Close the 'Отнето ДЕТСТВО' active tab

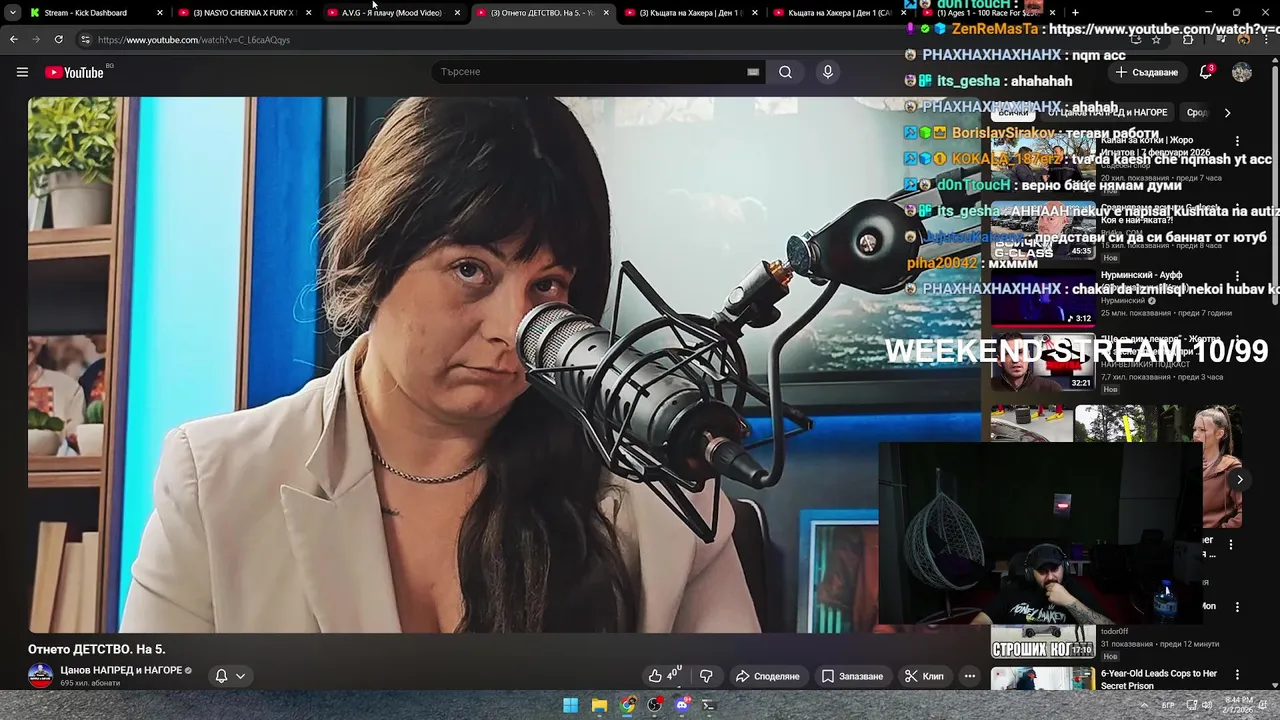pyautogui.click(x=606, y=13)
